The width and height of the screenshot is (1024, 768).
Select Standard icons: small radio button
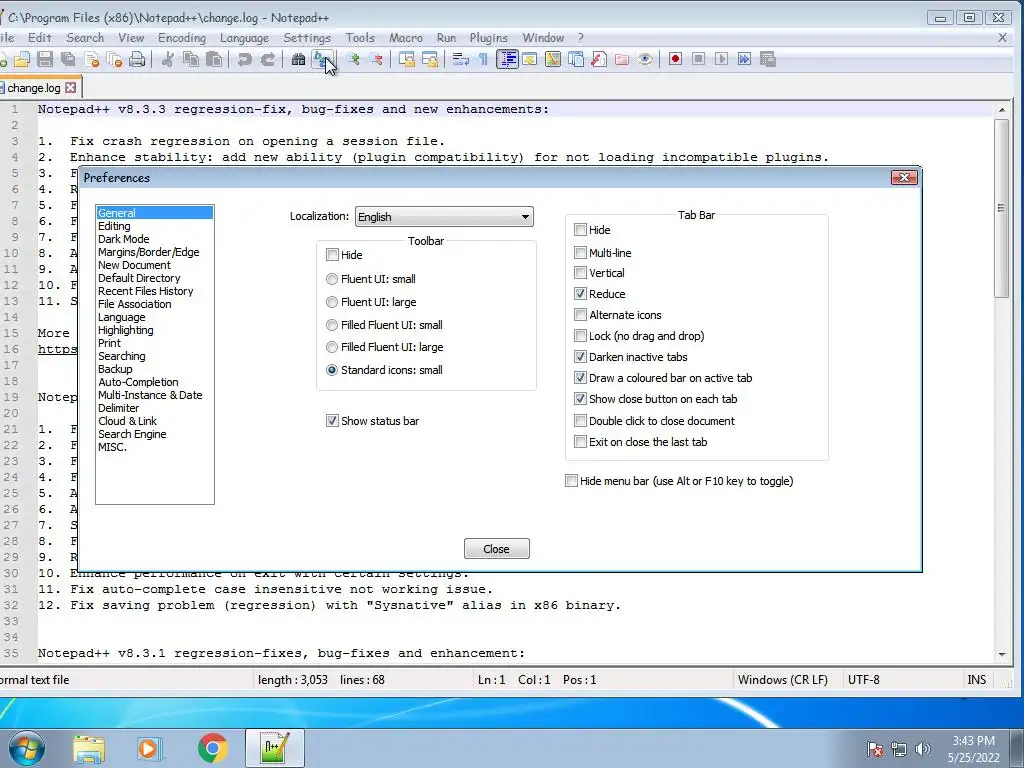[x=332, y=370]
